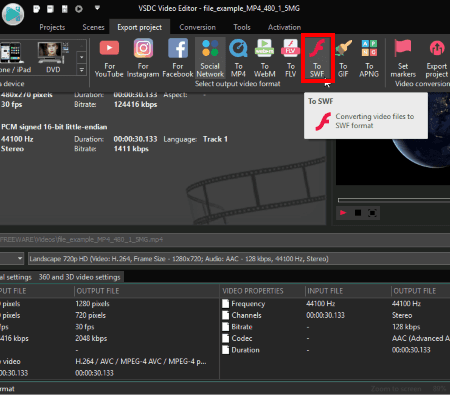
Task: Open the Activation ribbon tab
Action: 284,27
